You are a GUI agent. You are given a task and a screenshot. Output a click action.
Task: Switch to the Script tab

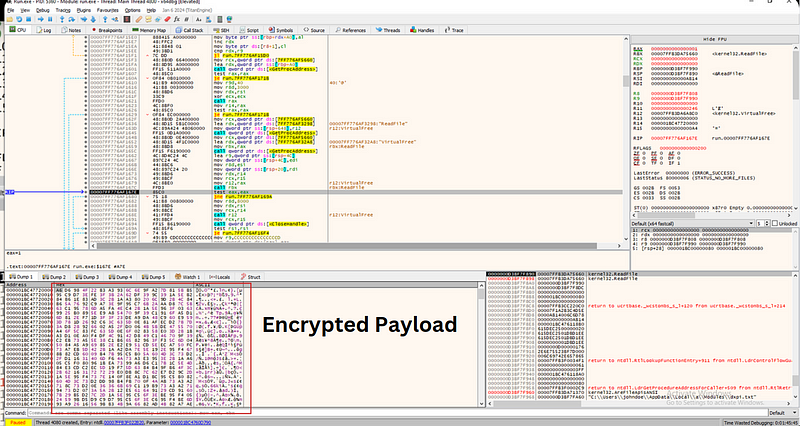pos(248,30)
